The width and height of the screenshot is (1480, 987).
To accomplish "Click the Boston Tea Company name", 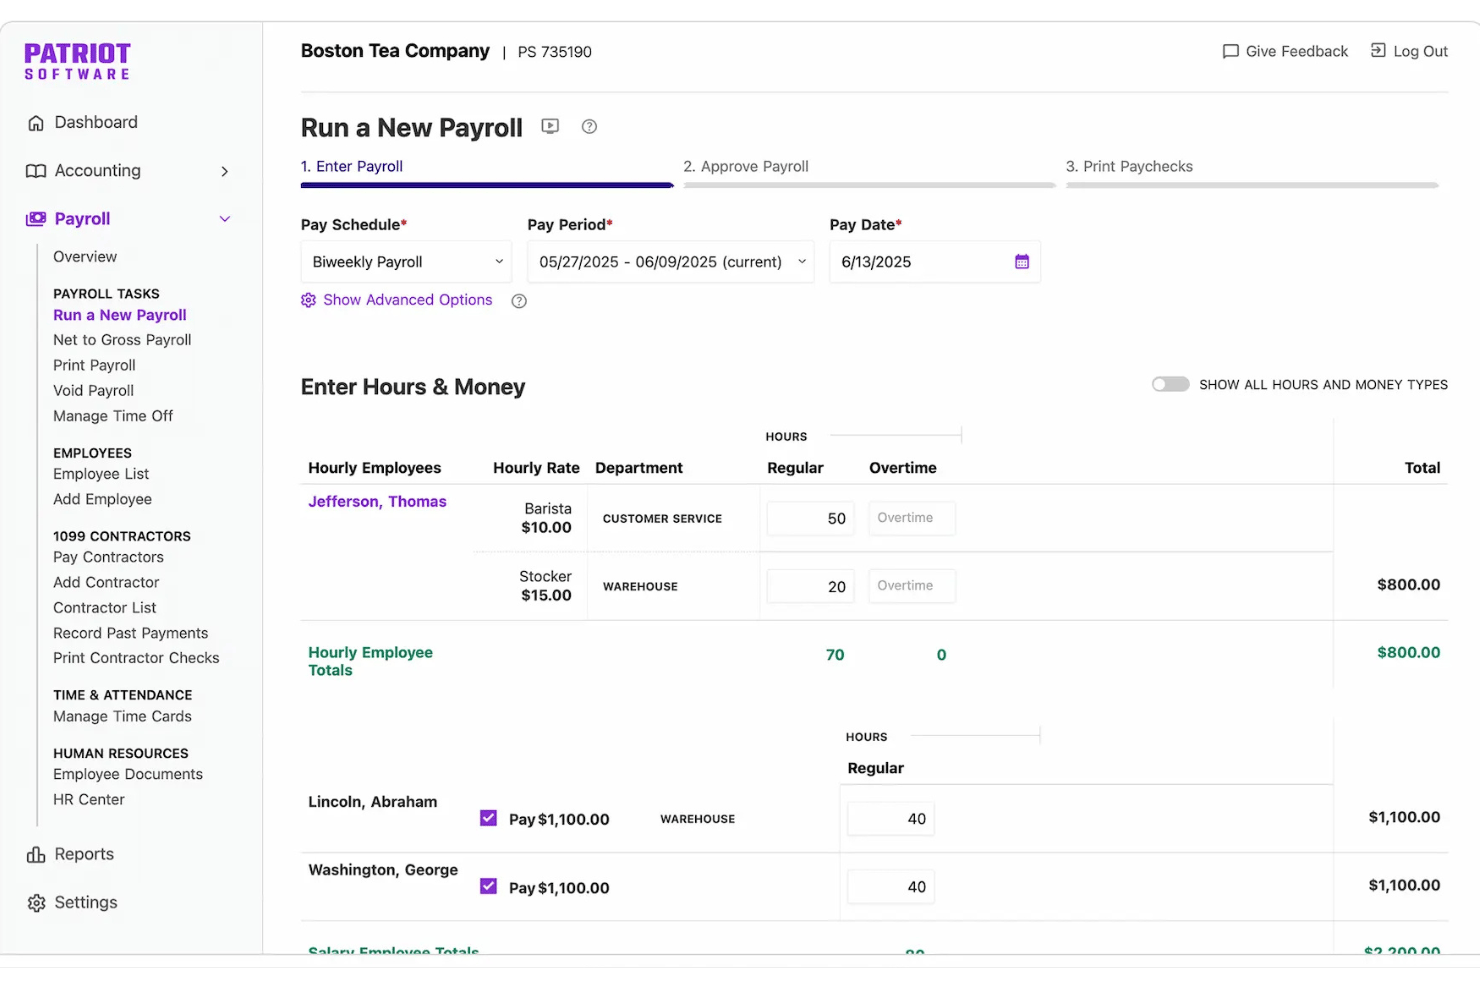I will coord(395,51).
